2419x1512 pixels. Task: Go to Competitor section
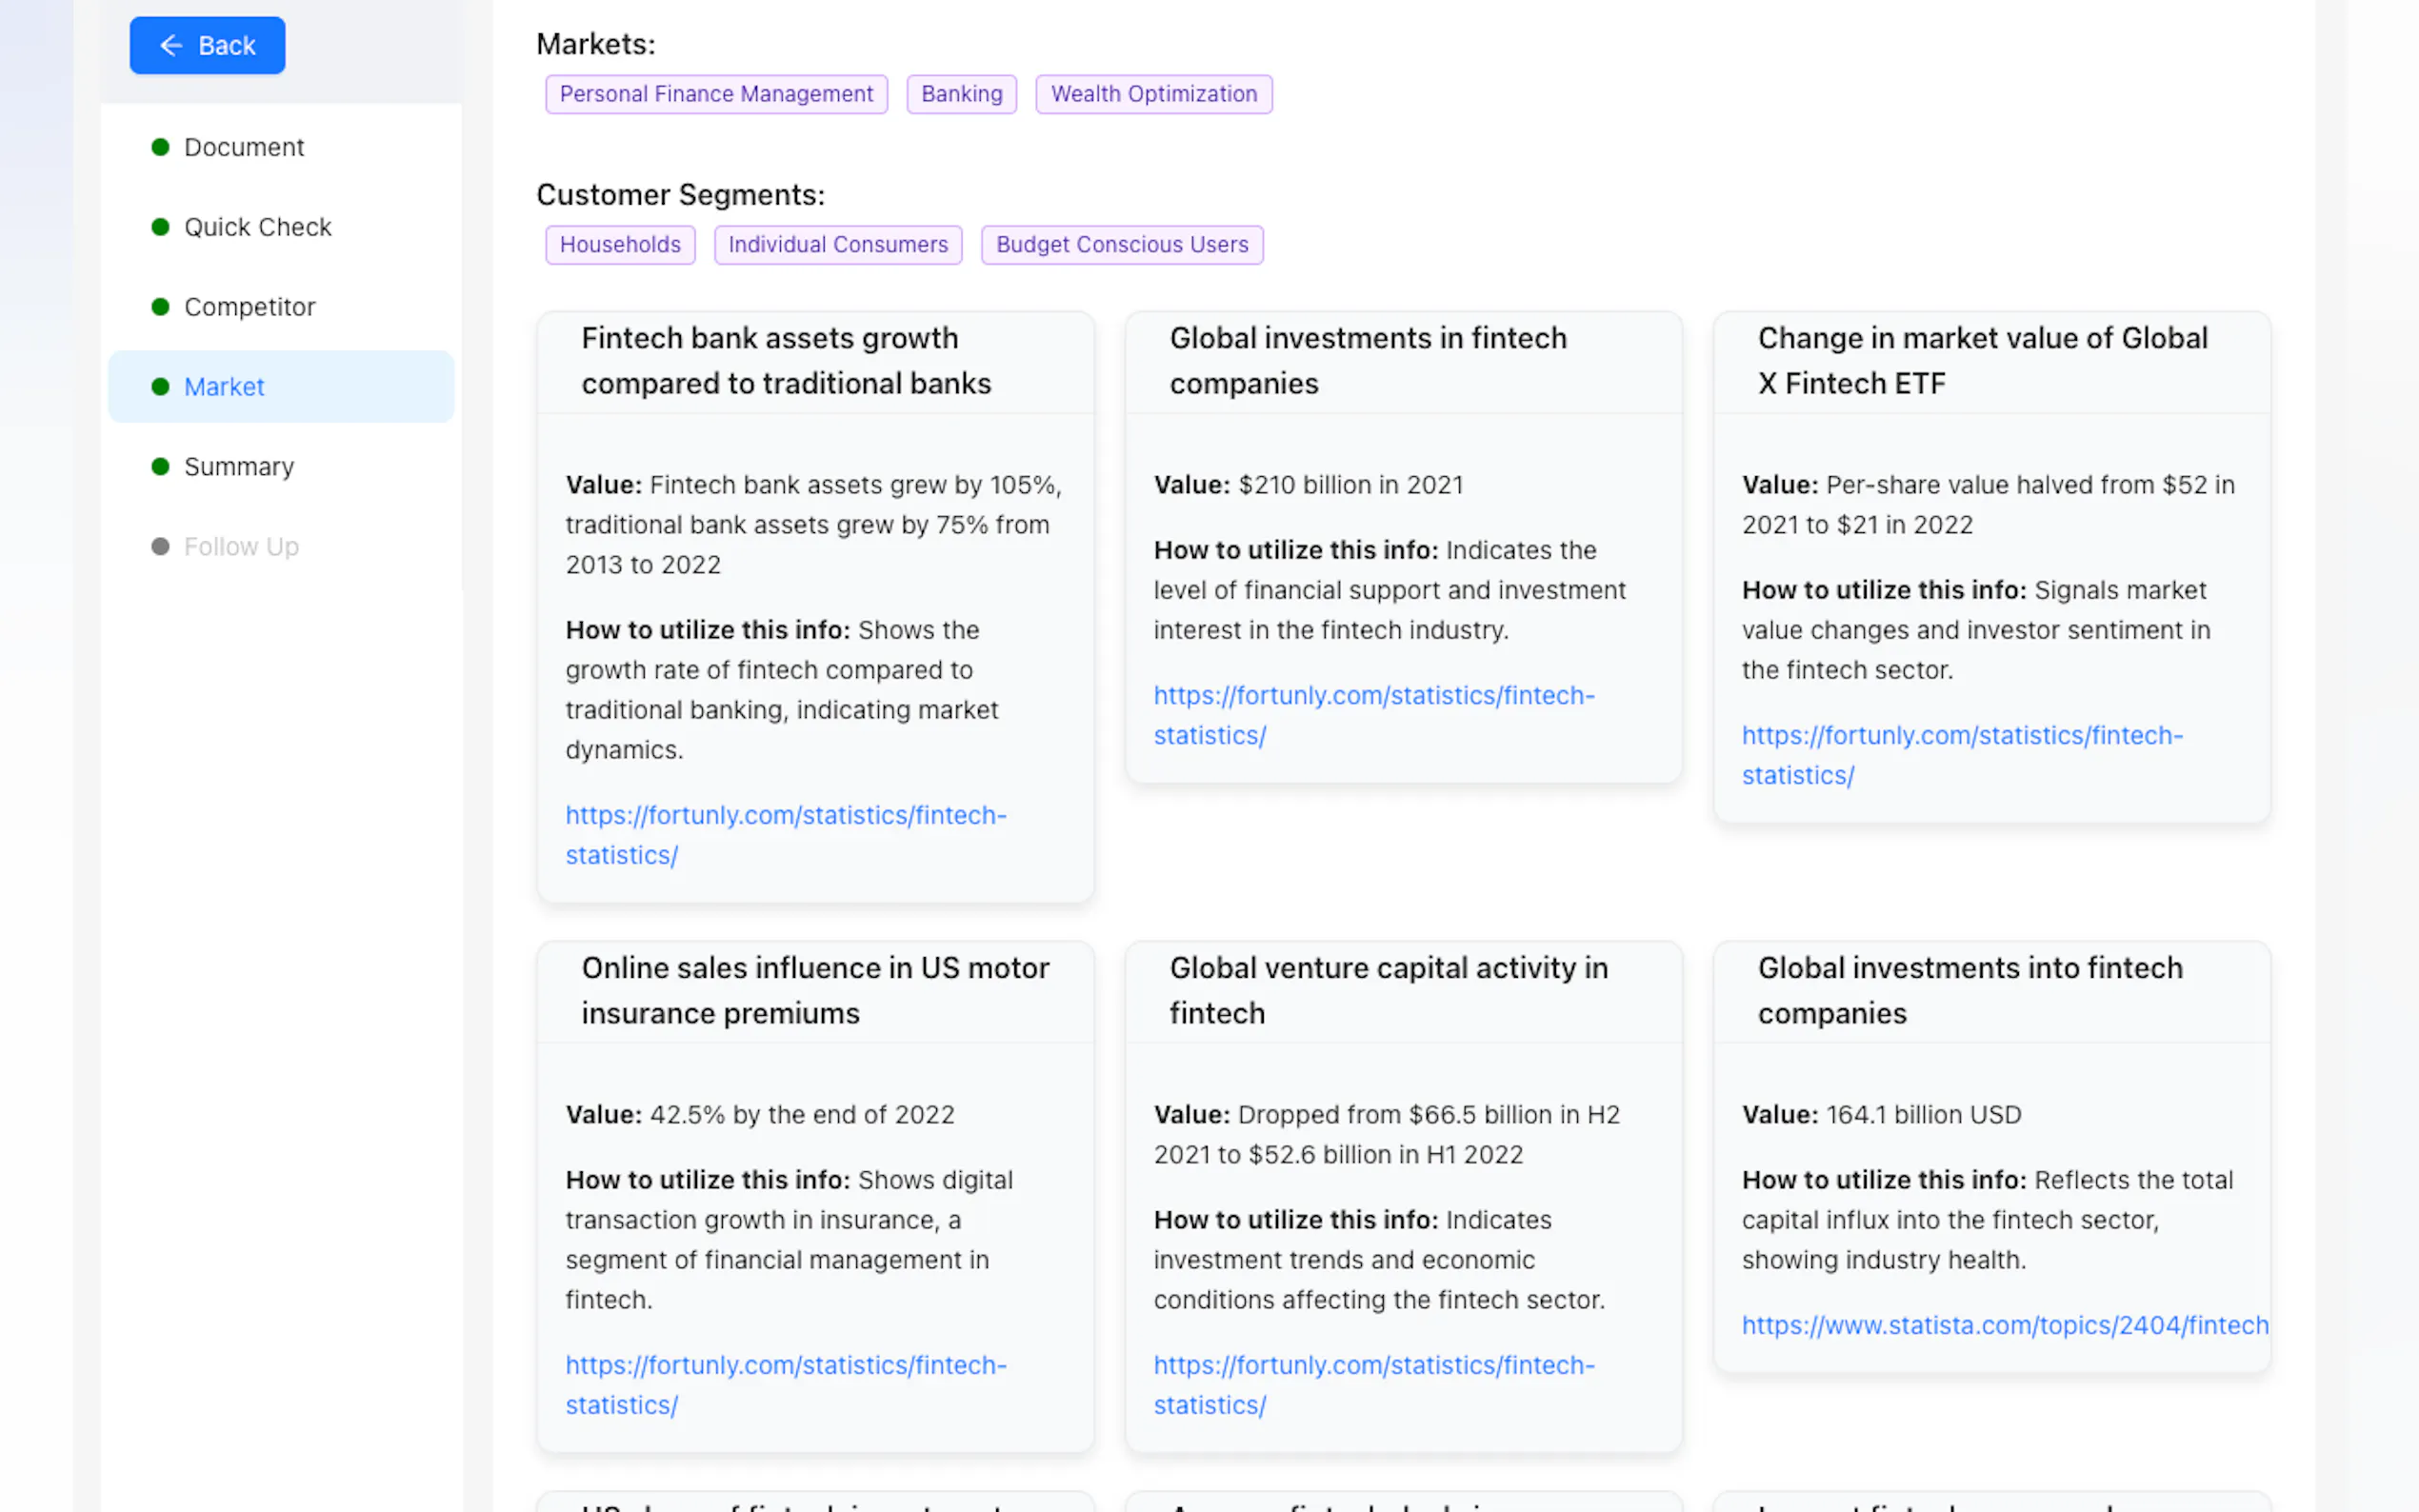coord(249,307)
